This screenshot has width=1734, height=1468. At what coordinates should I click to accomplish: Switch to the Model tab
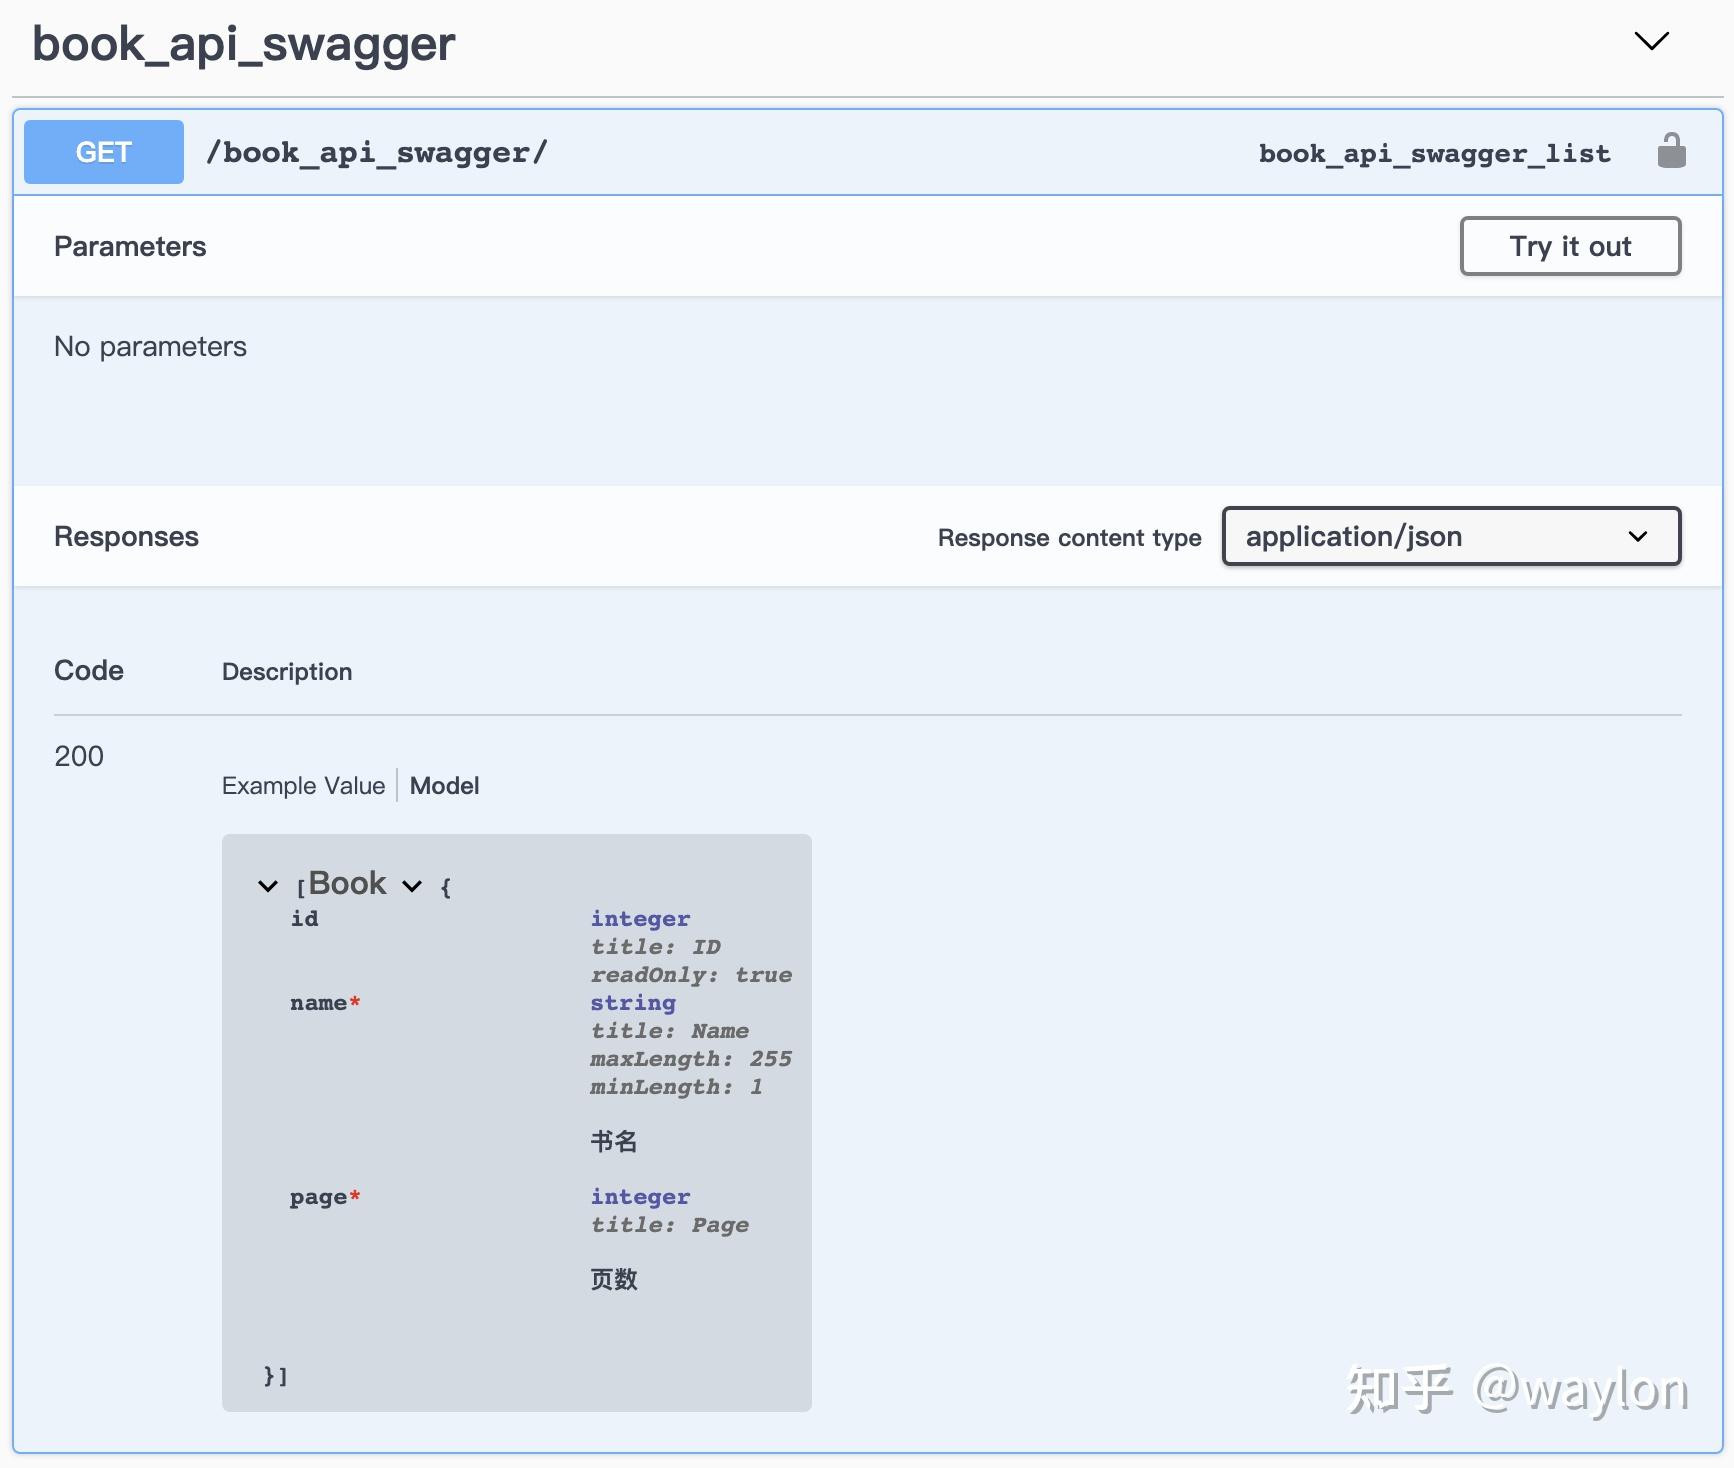444,785
